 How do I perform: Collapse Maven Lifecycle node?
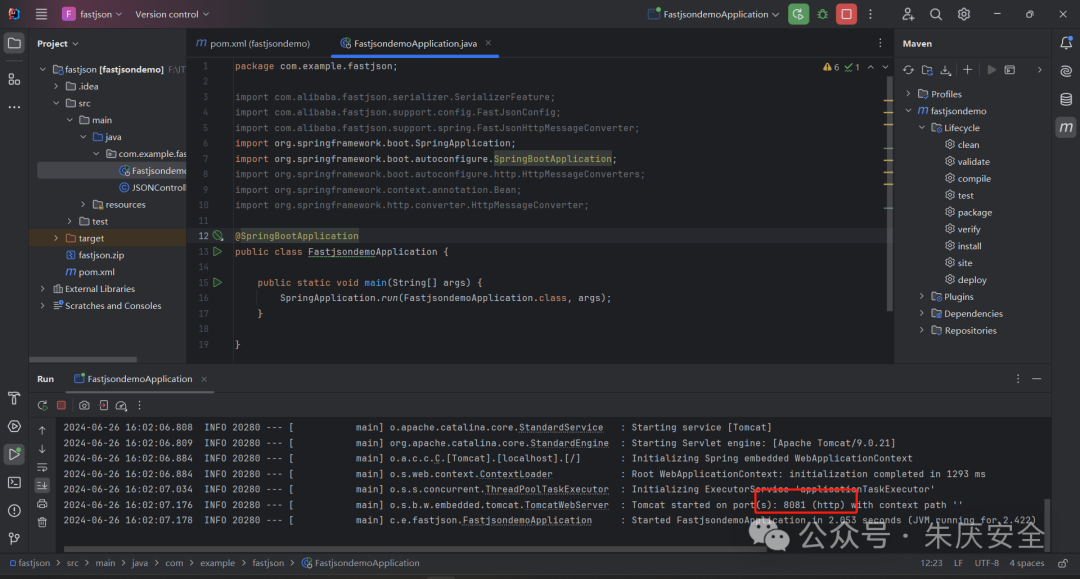(922, 127)
